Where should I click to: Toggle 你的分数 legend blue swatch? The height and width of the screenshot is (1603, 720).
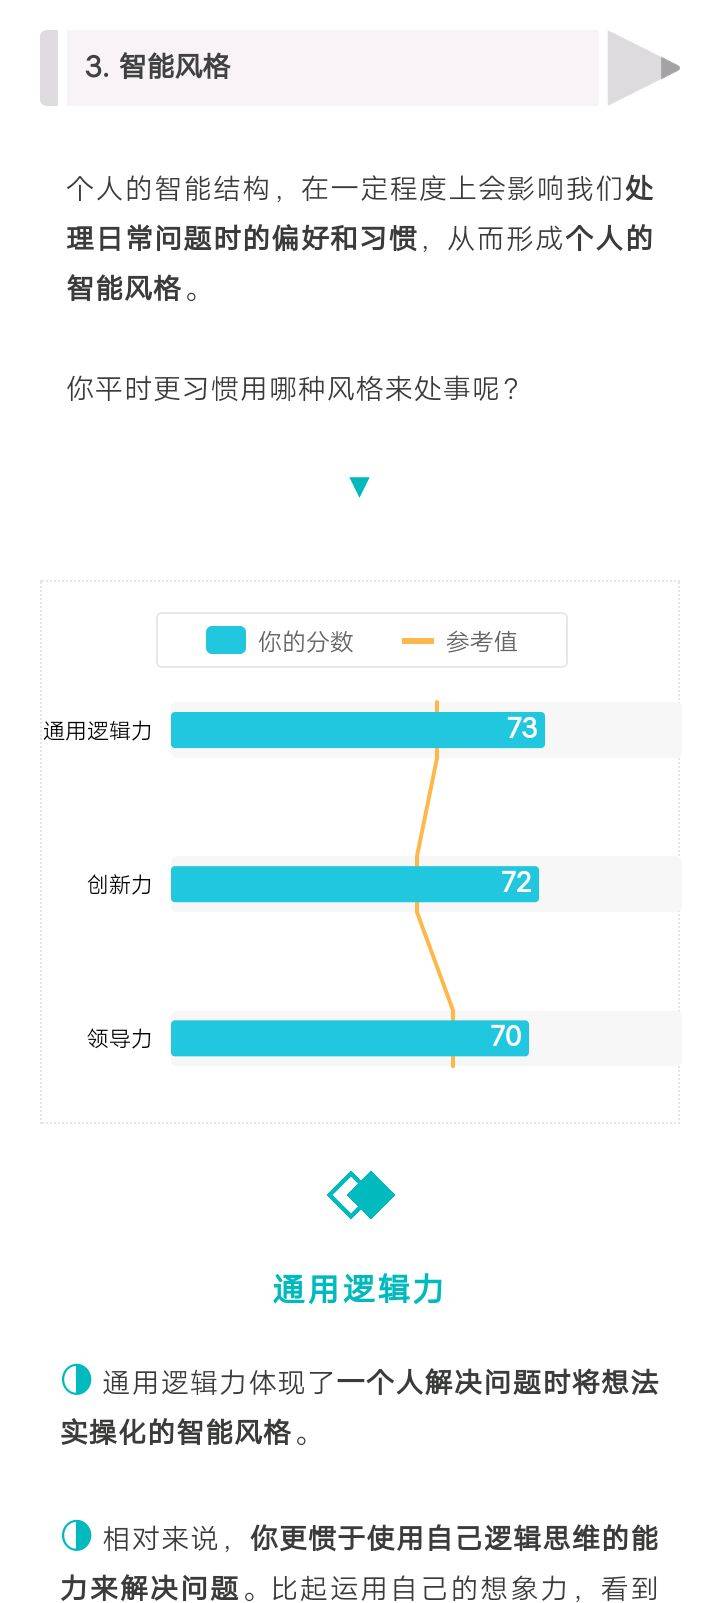225,640
